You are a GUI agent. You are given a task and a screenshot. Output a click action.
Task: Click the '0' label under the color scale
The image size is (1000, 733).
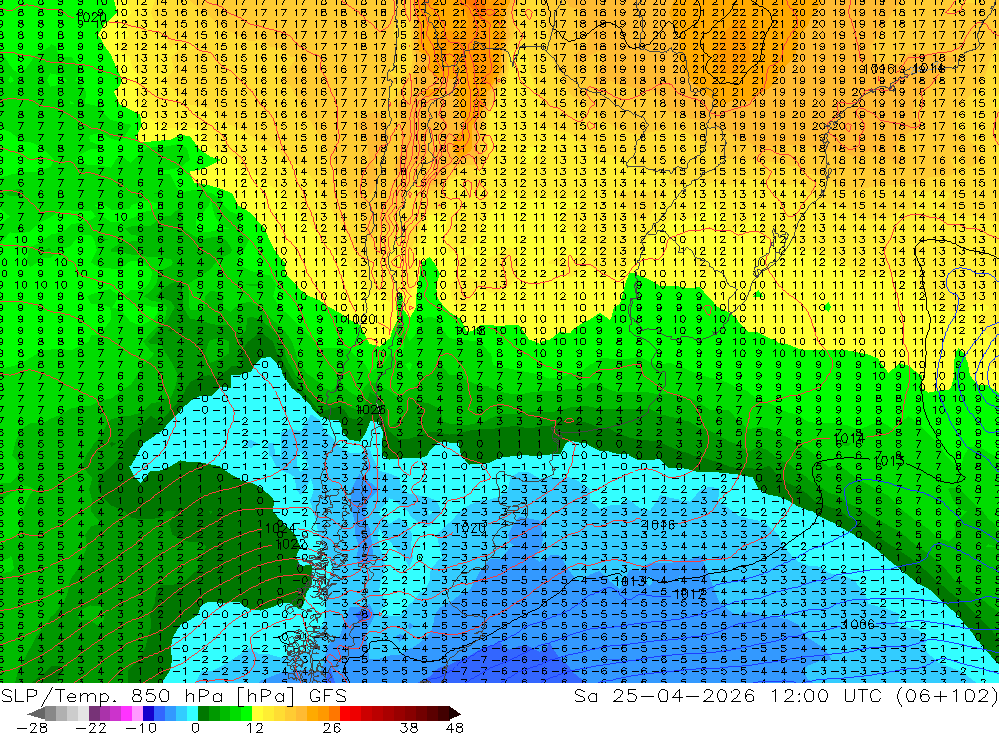(x=195, y=727)
